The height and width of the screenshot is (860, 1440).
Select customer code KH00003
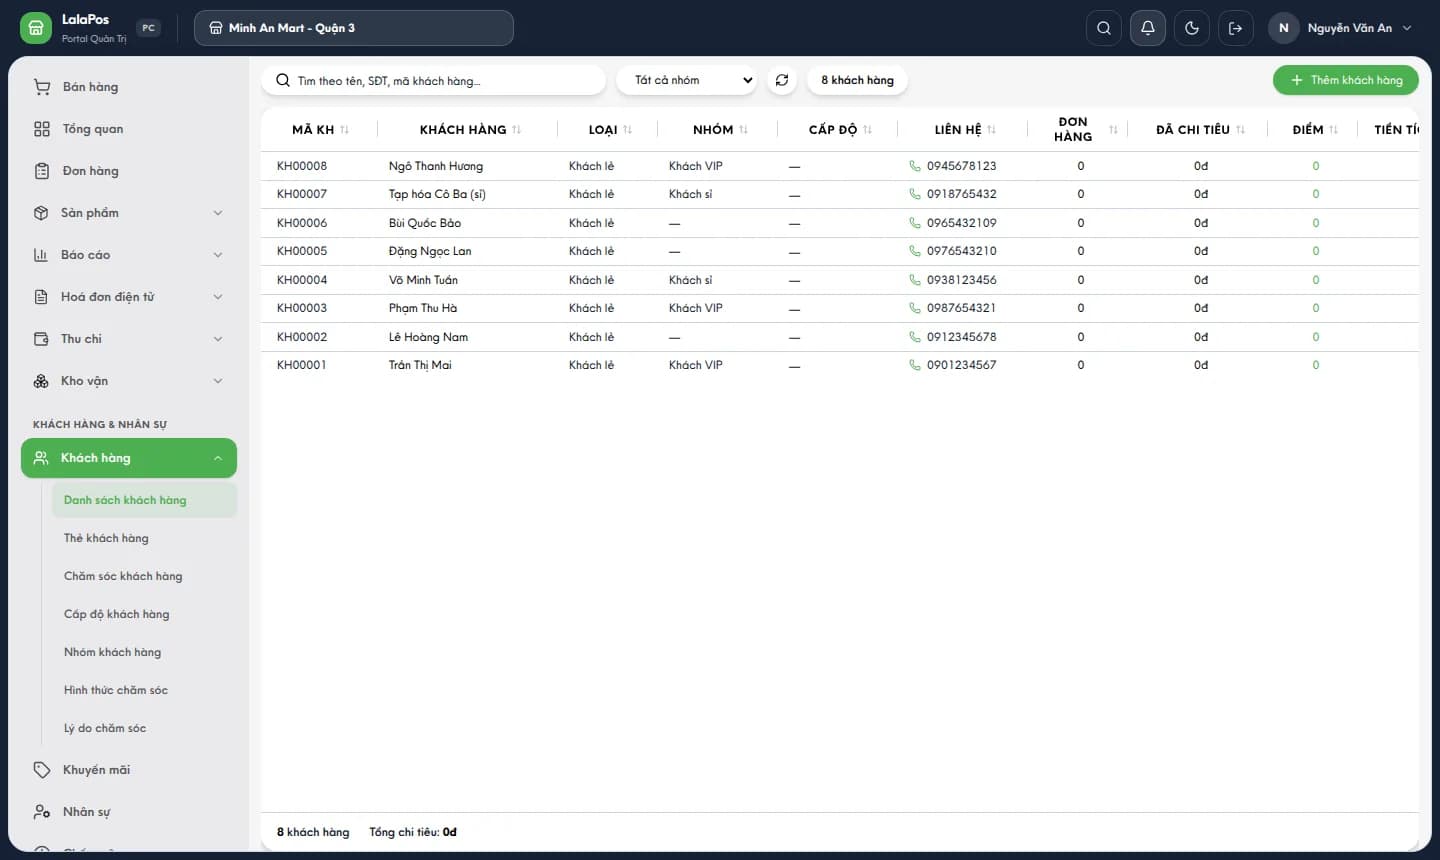tap(302, 308)
